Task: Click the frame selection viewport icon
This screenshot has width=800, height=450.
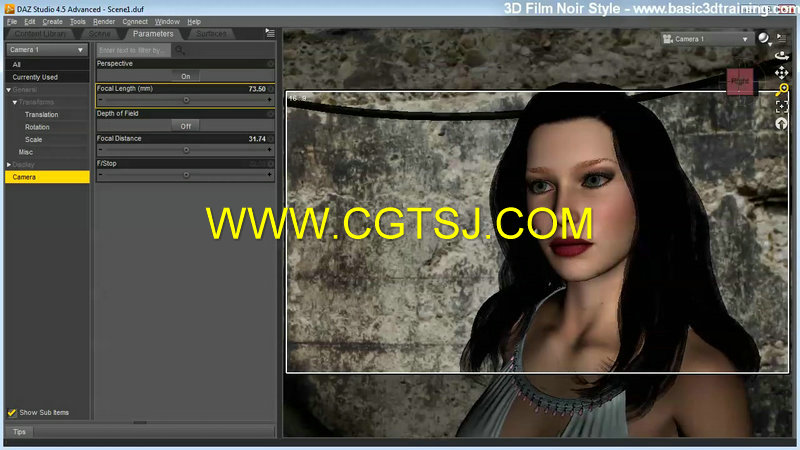Action: [781, 107]
